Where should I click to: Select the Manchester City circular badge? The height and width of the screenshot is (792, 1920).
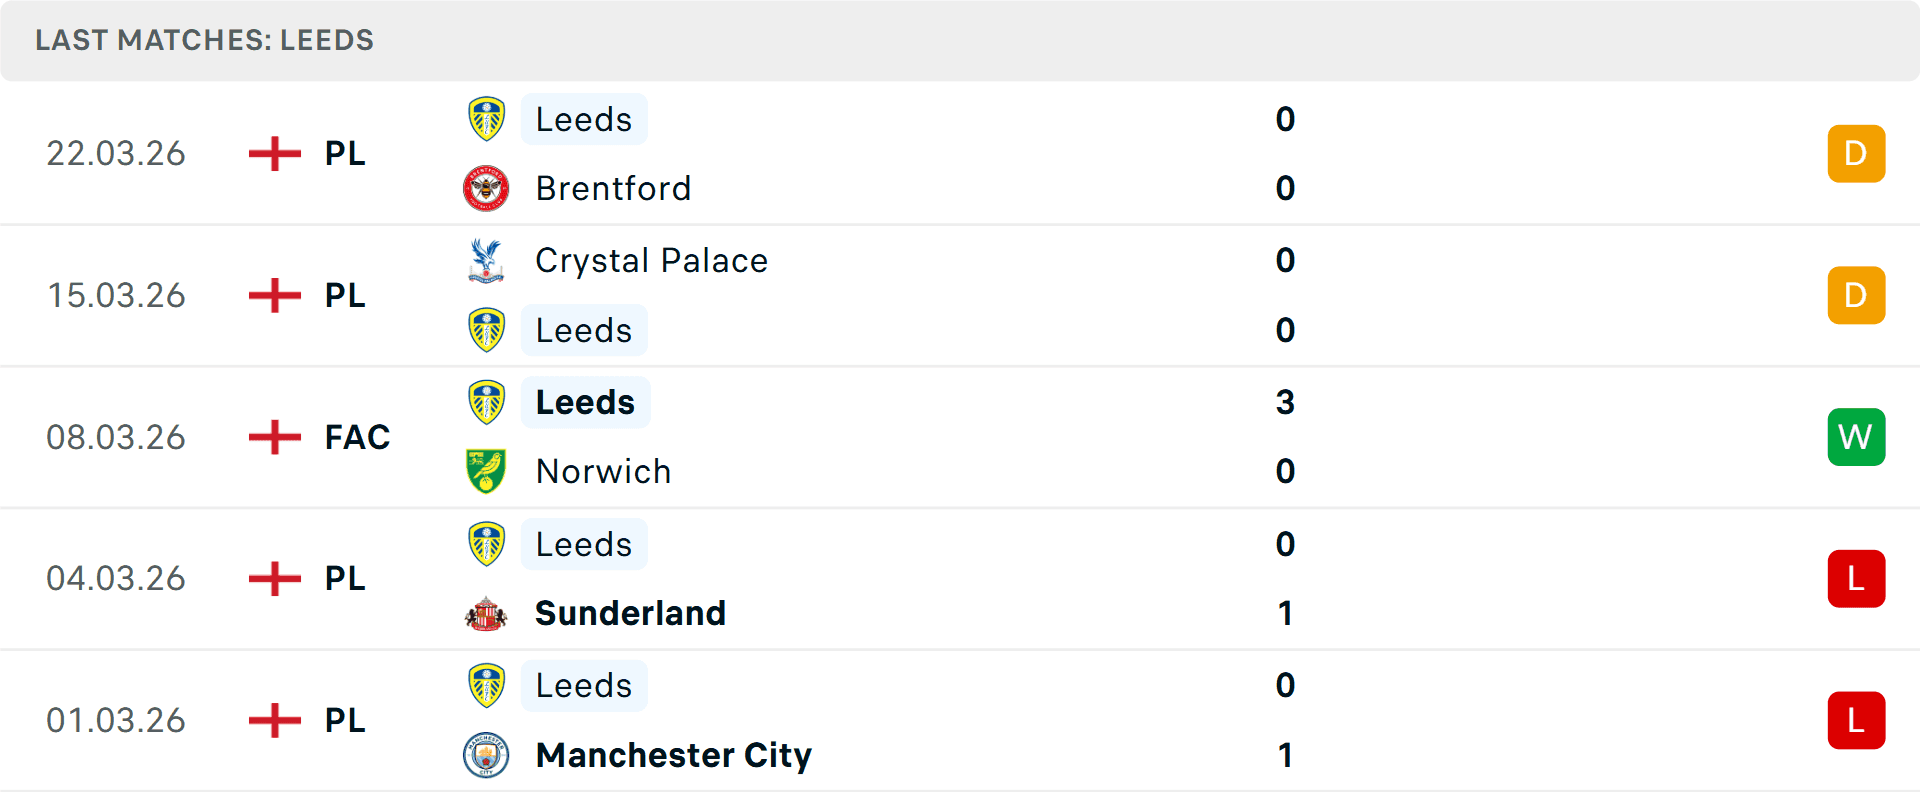tap(486, 756)
